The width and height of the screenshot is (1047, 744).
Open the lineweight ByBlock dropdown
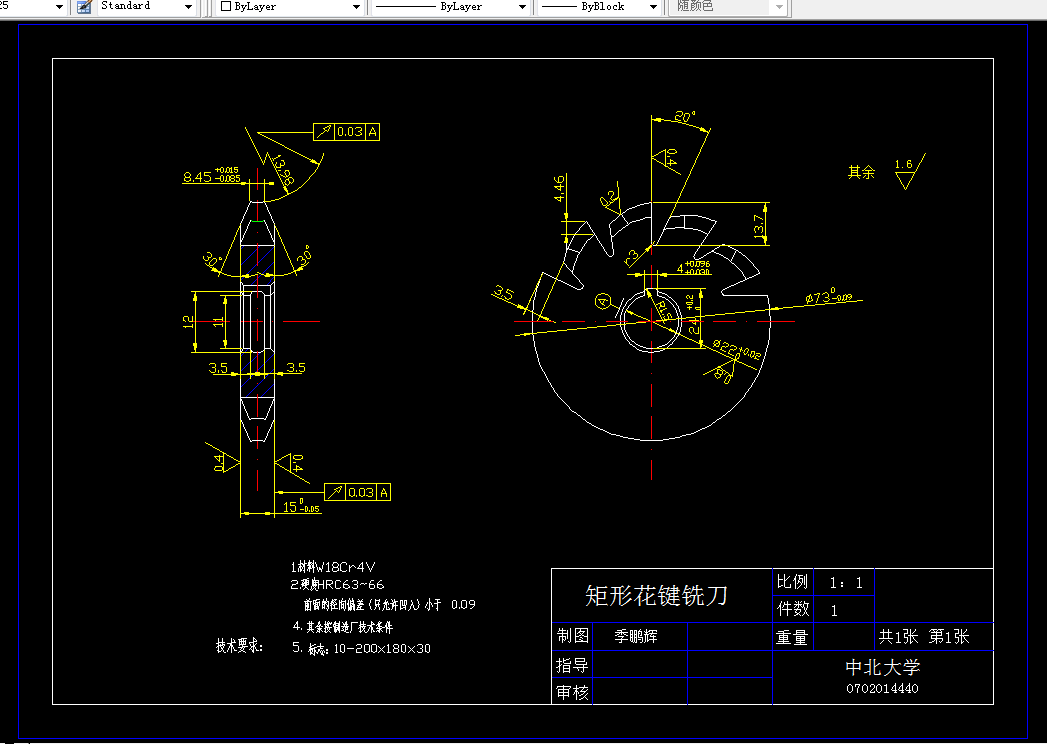pos(652,7)
